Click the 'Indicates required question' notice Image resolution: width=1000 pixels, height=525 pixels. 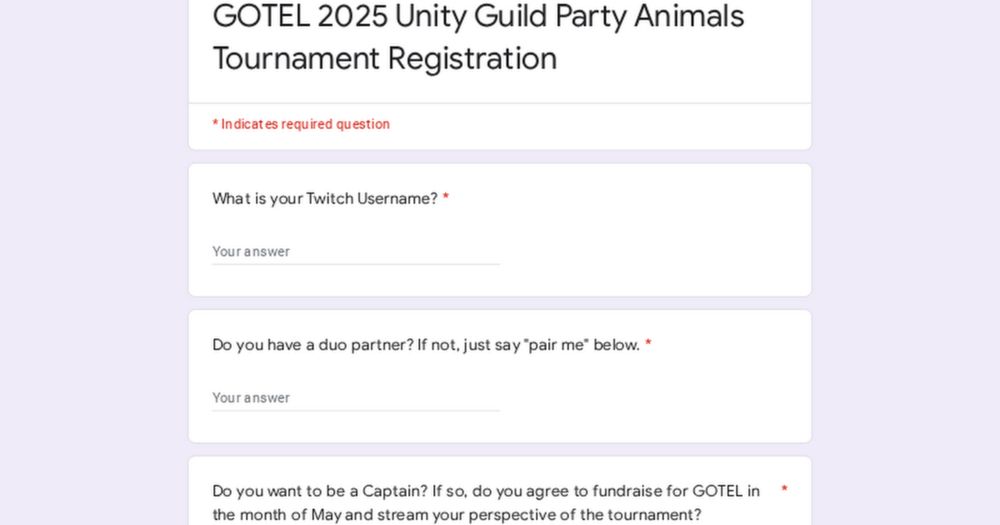pyautogui.click(x=301, y=124)
